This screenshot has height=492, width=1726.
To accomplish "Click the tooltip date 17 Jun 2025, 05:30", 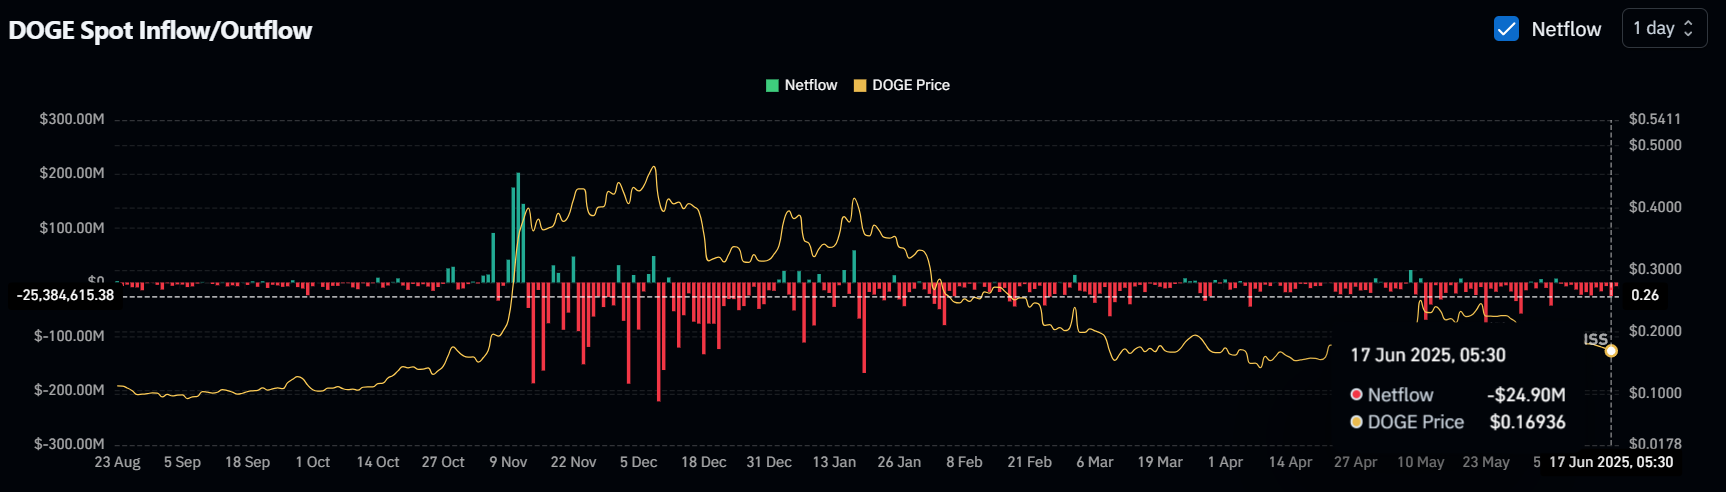I will point(1427,355).
